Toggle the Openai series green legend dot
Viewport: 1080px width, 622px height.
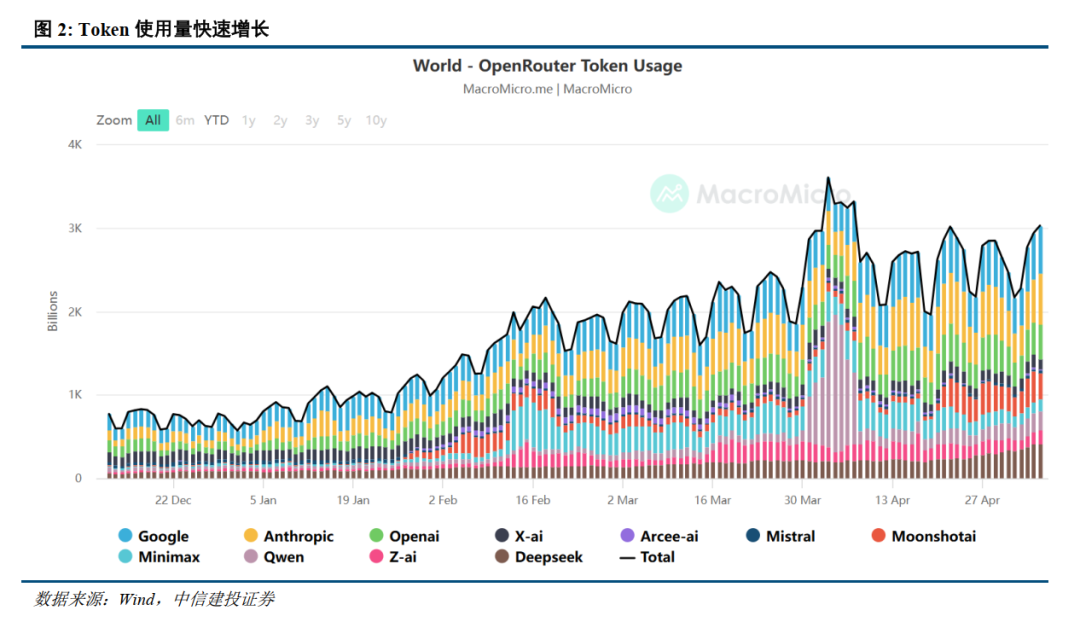[x=376, y=535]
